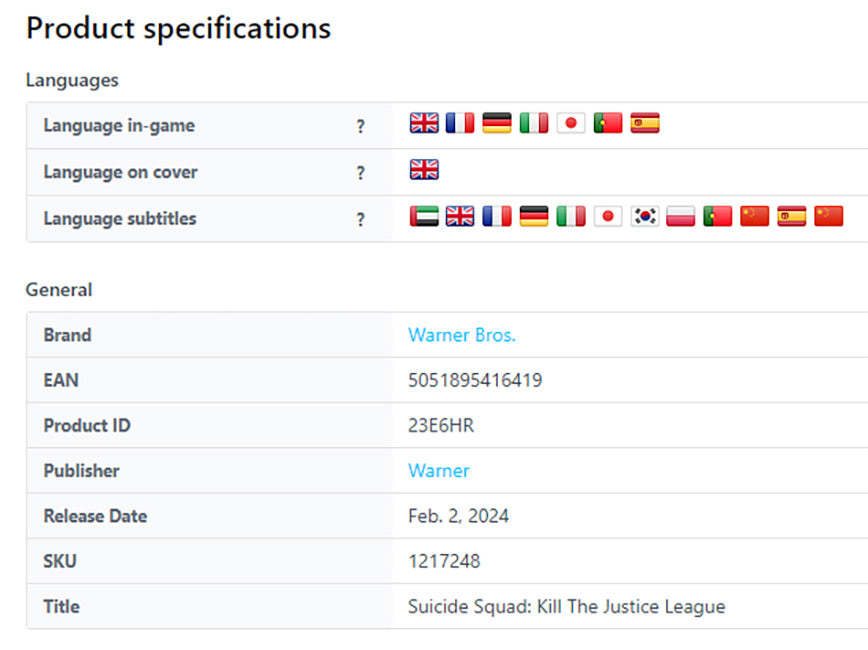Click the German flag in Language in-game row

497,123
